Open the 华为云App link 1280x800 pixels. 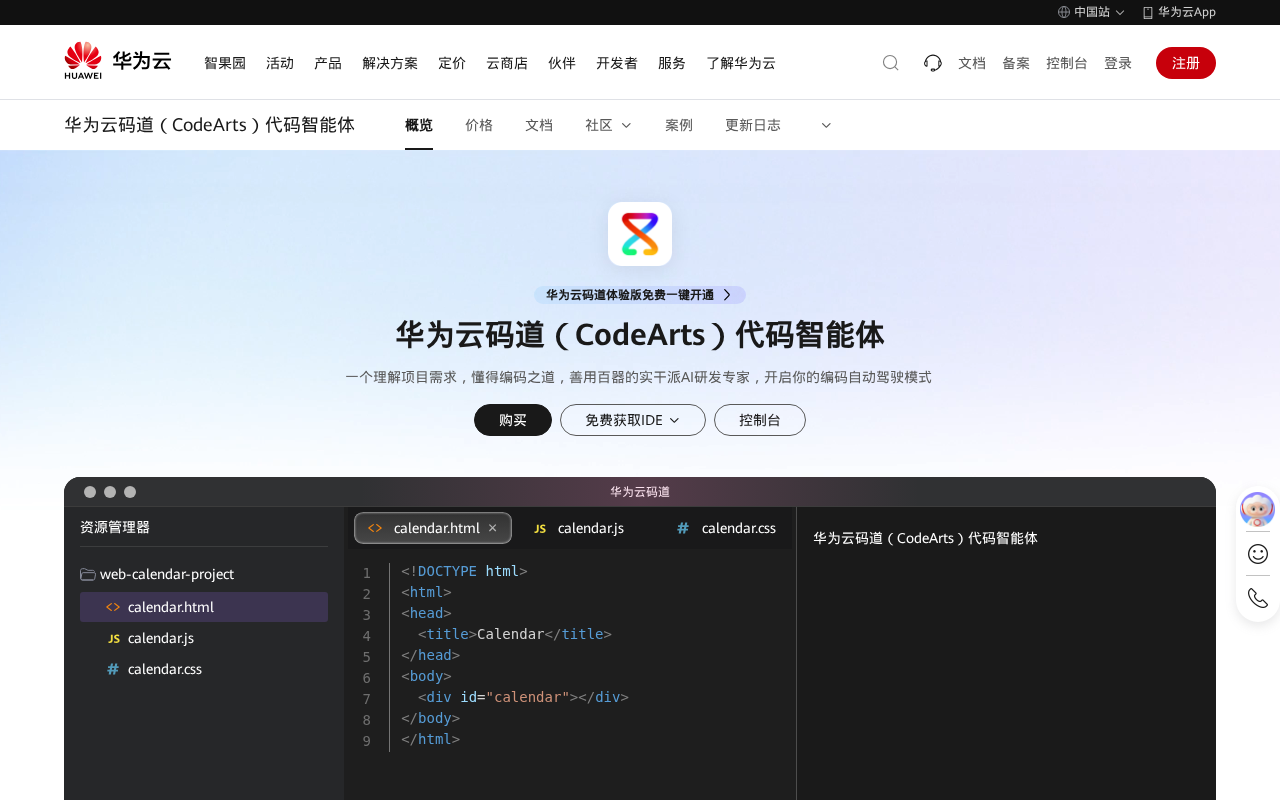tap(1179, 12)
